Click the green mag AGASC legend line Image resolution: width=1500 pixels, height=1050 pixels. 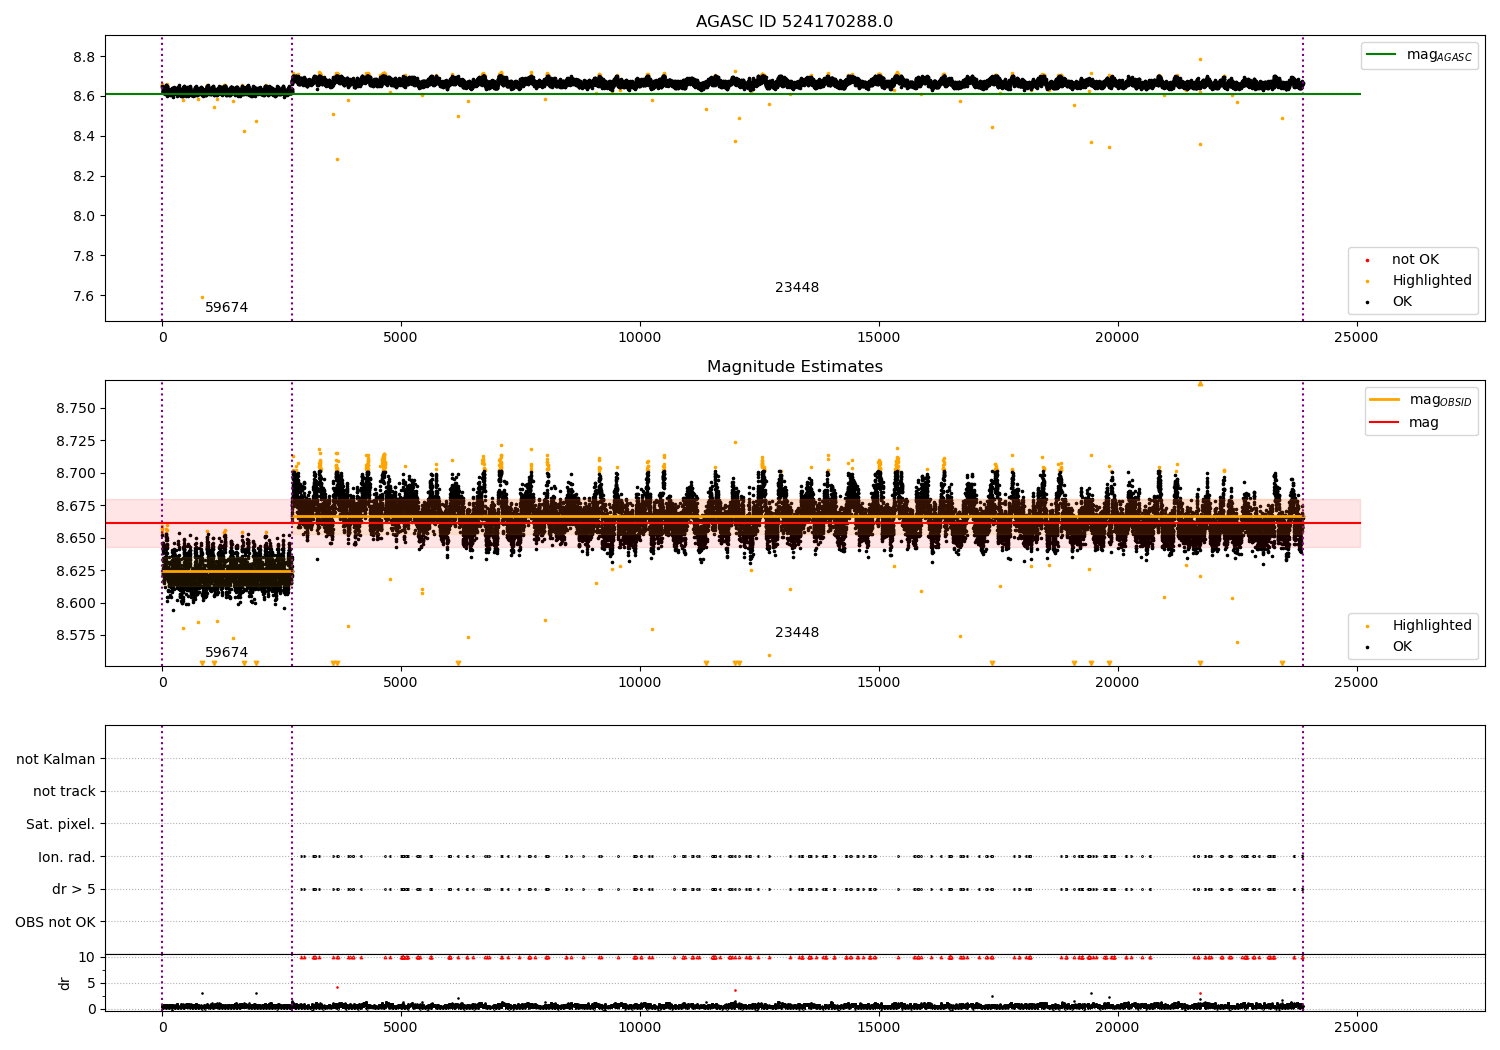pyautogui.click(x=1383, y=55)
